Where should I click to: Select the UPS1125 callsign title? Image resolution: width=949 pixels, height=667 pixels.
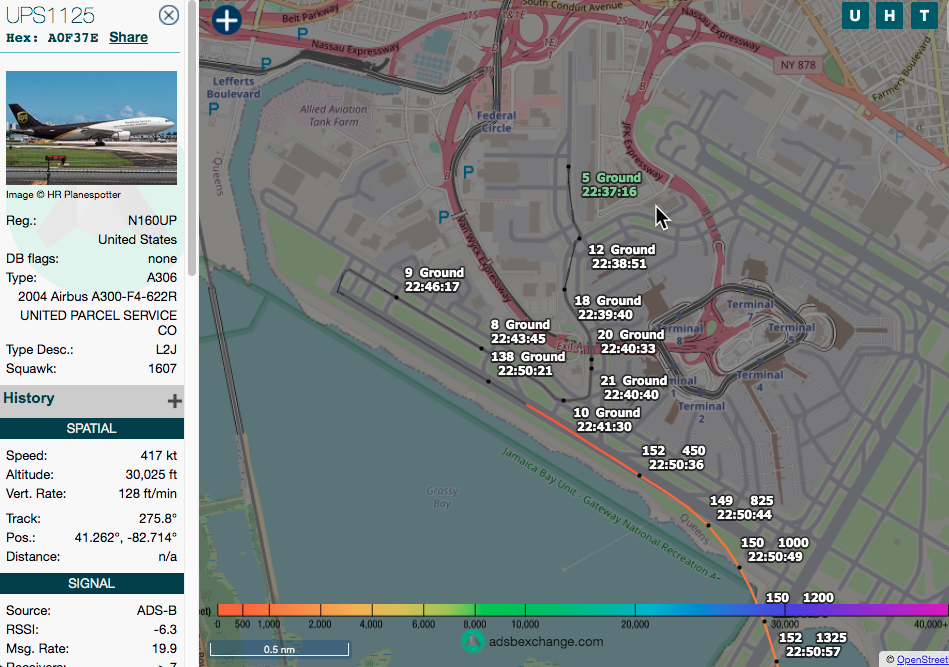(x=50, y=15)
